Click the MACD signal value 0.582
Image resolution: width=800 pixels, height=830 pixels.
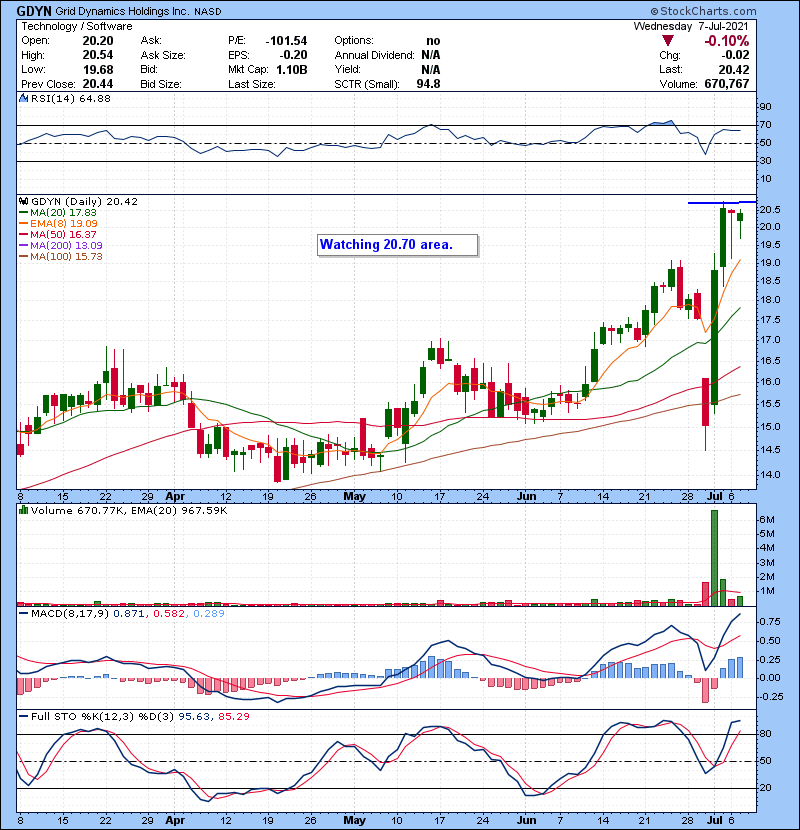169,614
